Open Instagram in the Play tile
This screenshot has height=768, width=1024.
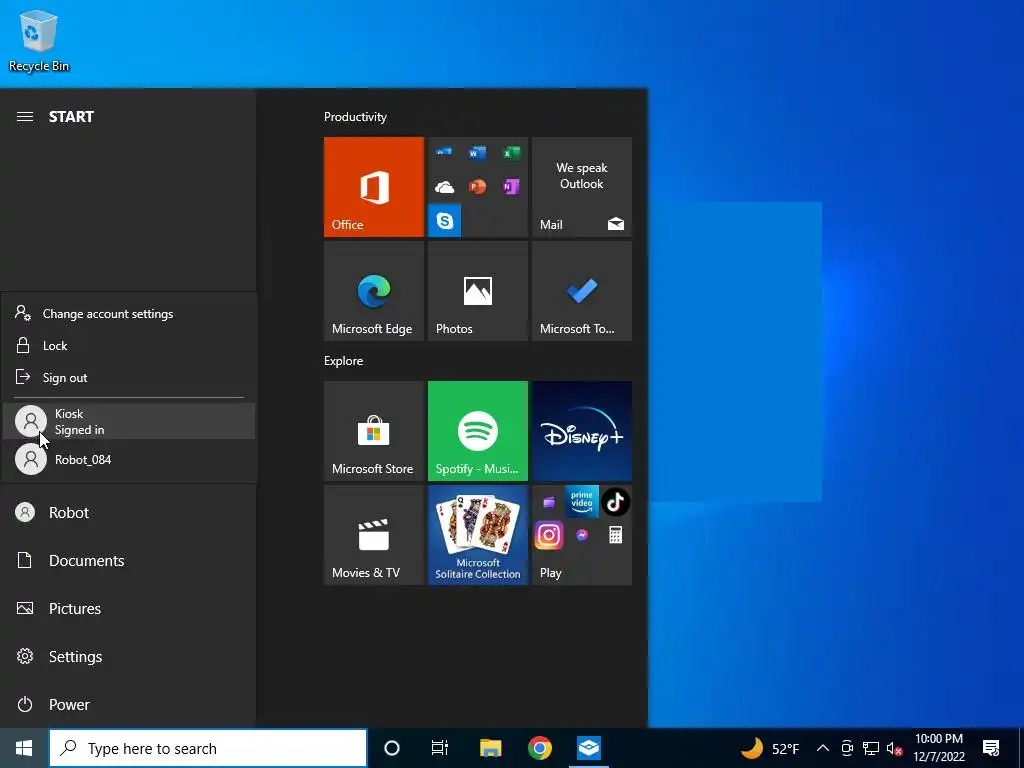point(549,536)
